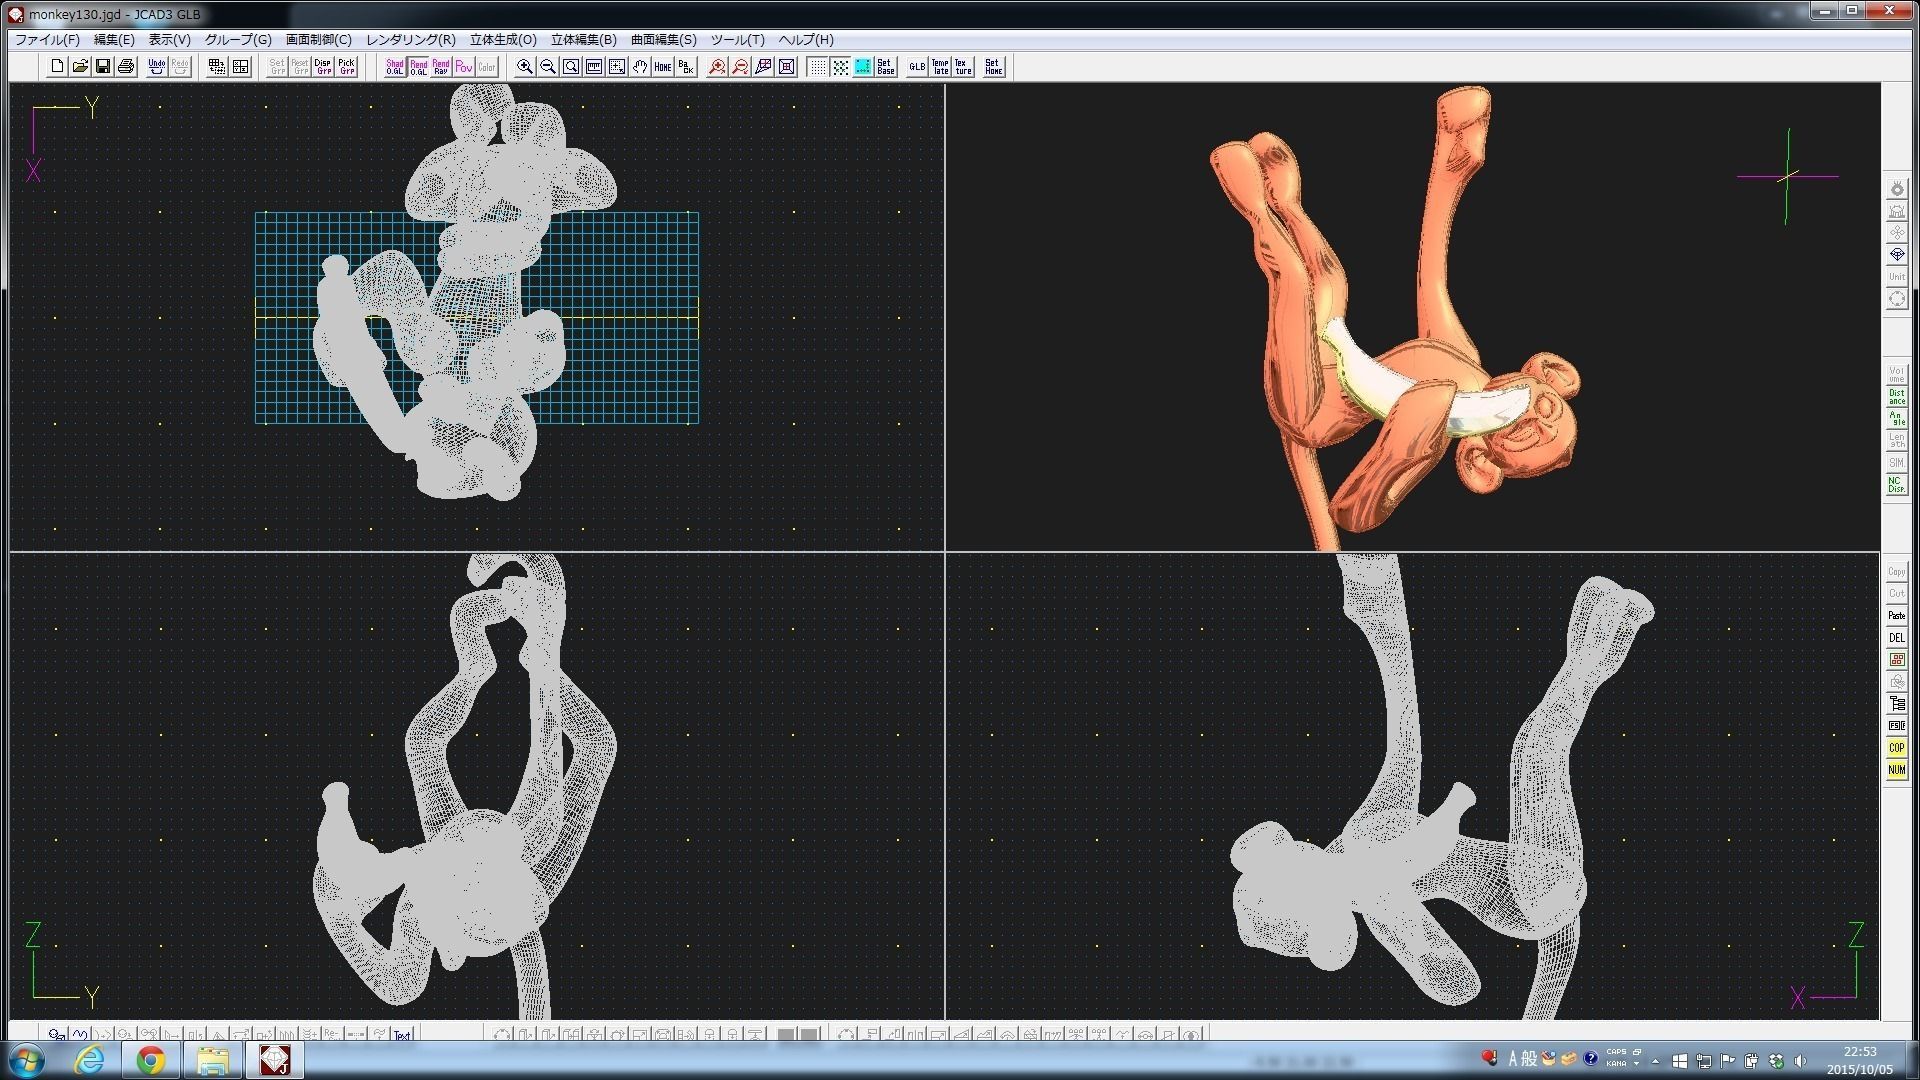Click the diamond gem icon in sidebar
This screenshot has height=1080, width=1920.
(1897, 255)
